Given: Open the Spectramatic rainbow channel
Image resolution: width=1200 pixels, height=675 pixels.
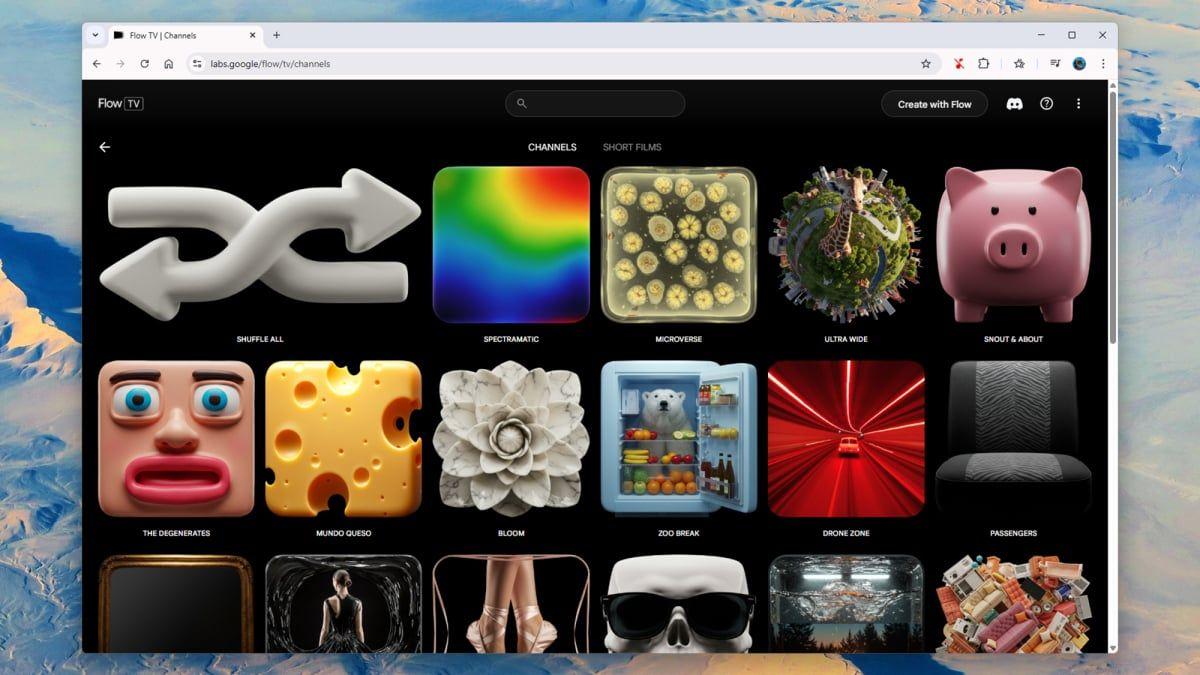Looking at the screenshot, I should [x=511, y=245].
